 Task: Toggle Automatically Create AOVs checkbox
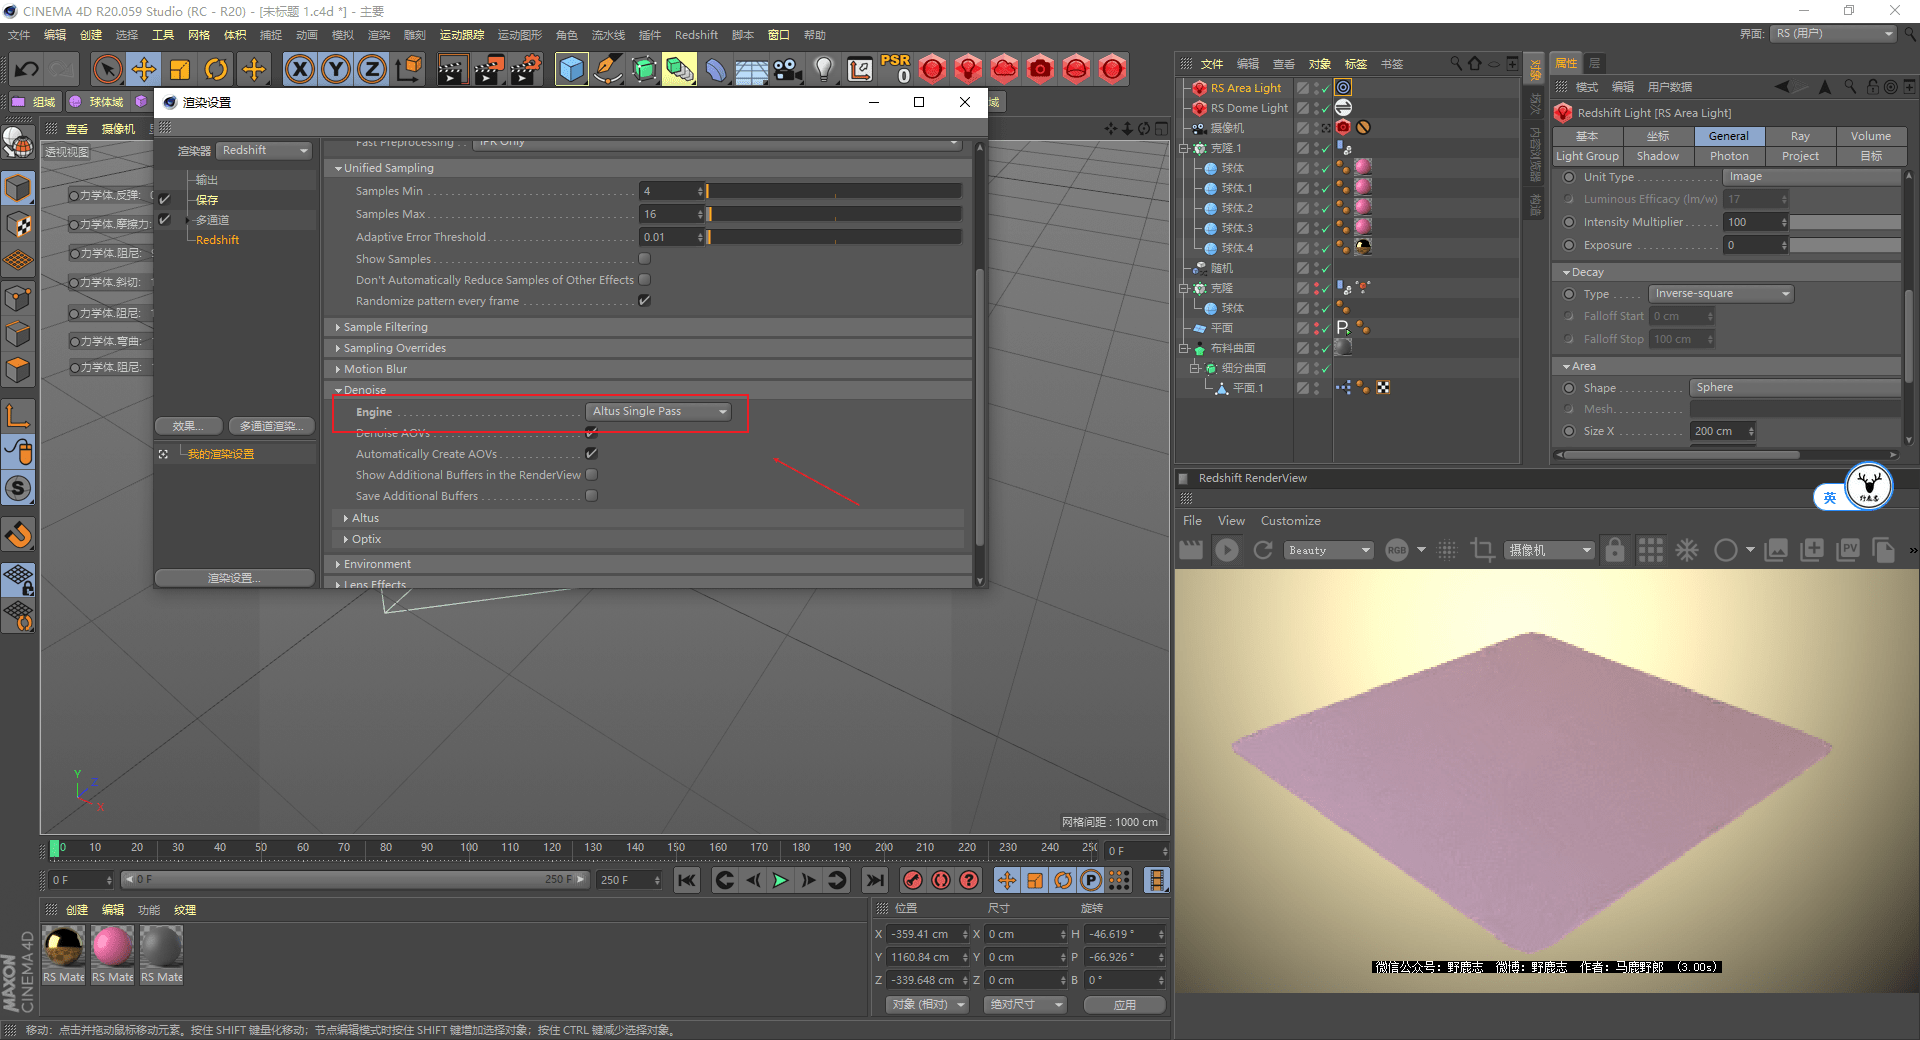[592, 454]
